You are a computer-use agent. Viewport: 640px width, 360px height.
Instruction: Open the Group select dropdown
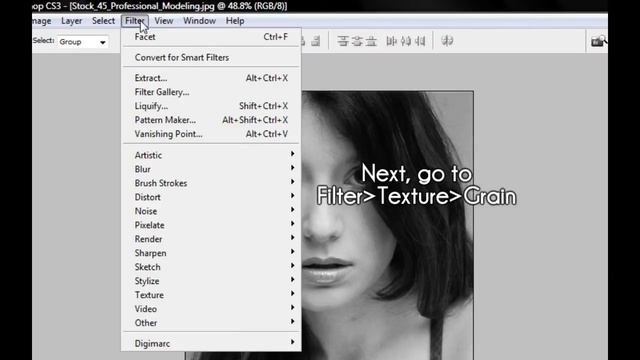pyautogui.click(x=83, y=42)
